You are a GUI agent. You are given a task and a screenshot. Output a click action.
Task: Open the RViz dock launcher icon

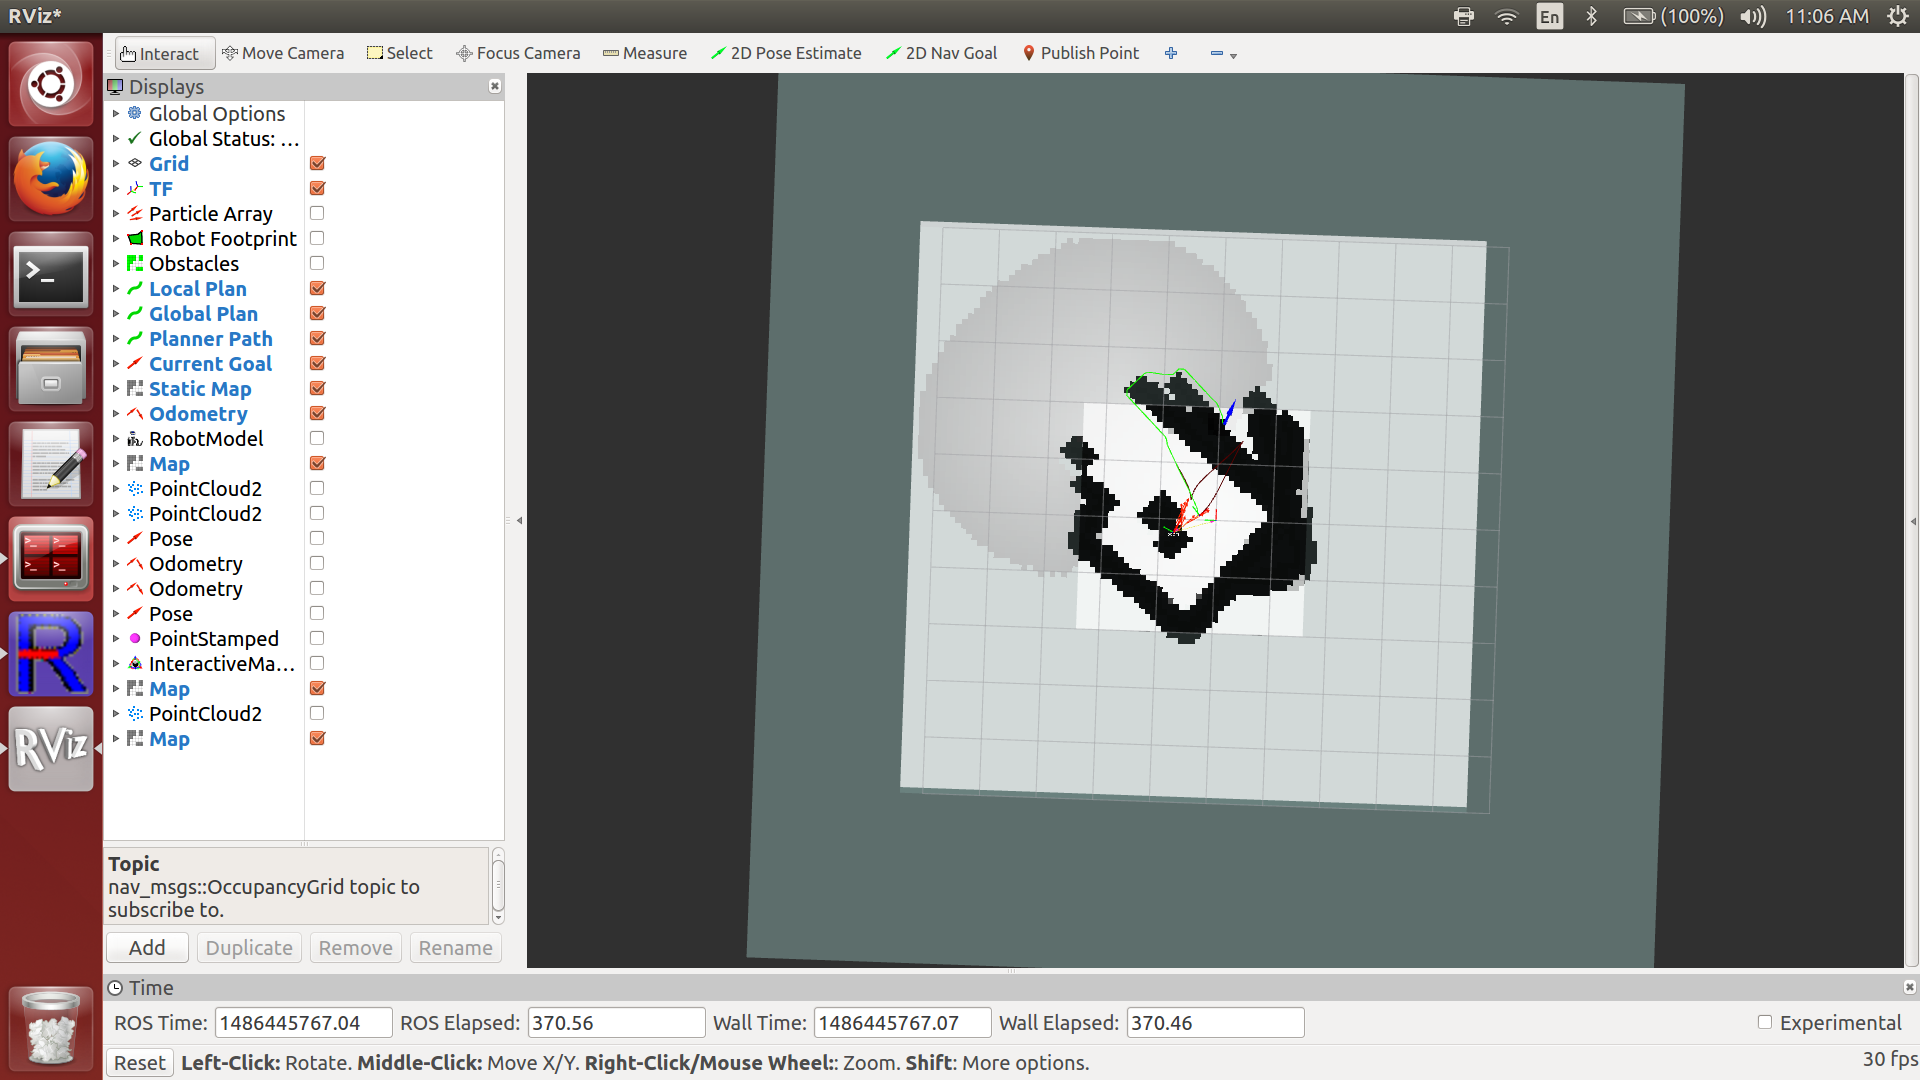[x=50, y=749]
